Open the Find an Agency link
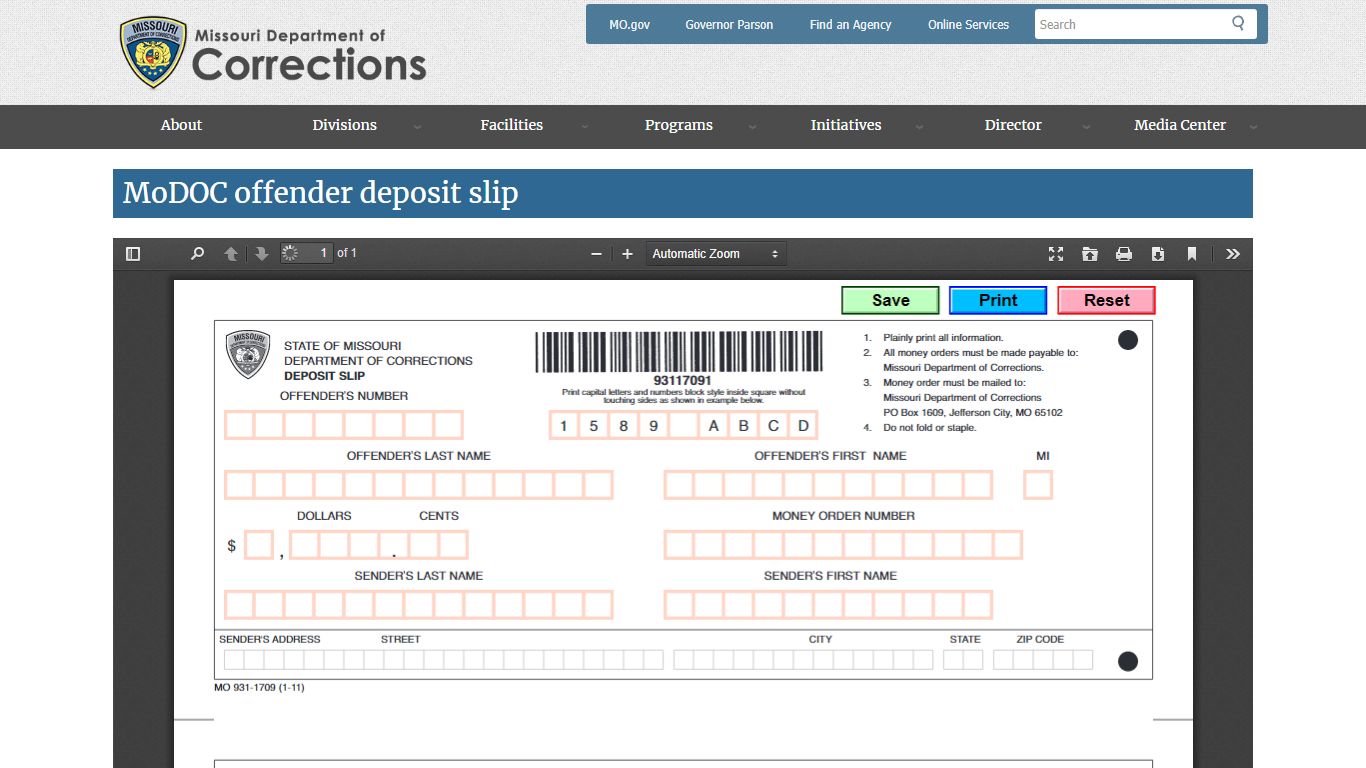 (x=850, y=25)
